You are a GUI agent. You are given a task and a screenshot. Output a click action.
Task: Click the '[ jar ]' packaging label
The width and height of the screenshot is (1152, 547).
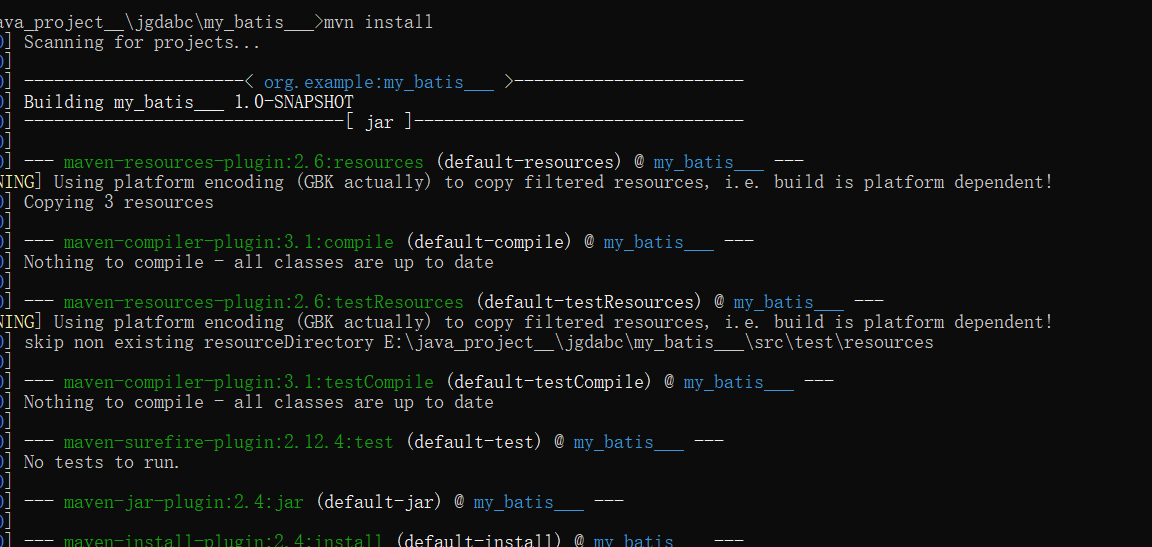[x=378, y=122]
